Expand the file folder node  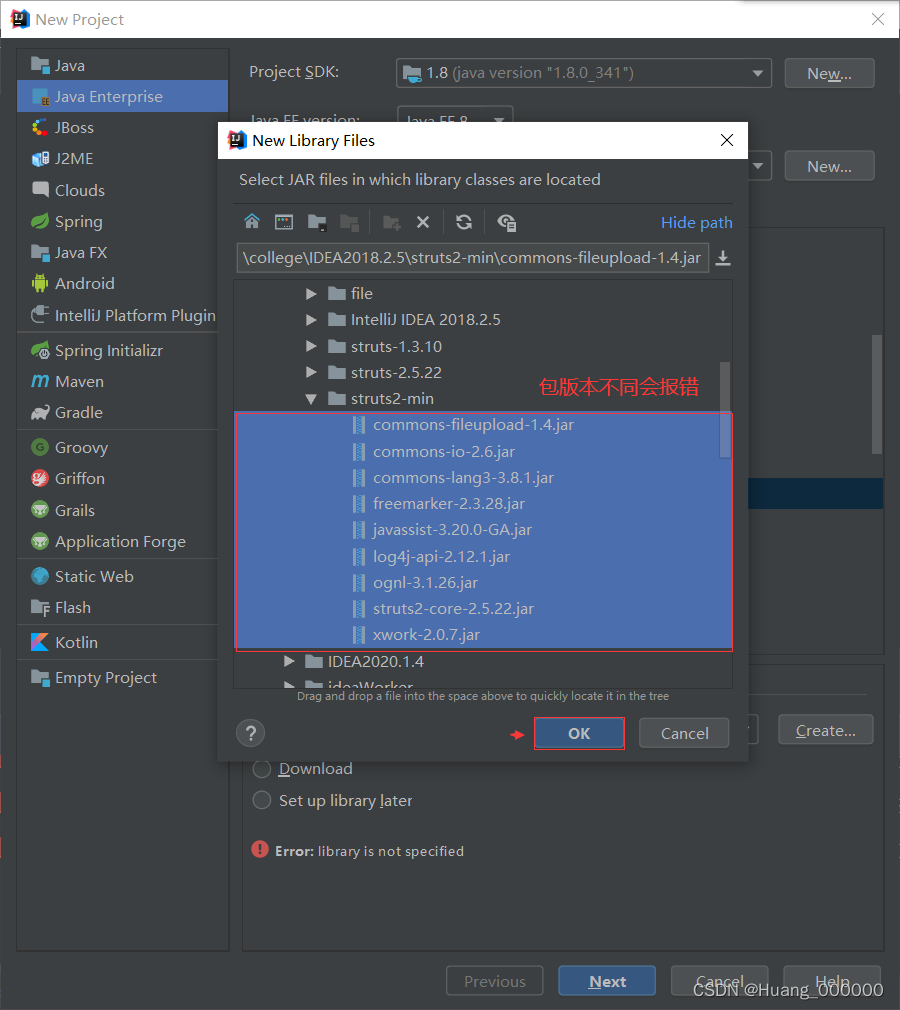point(311,294)
